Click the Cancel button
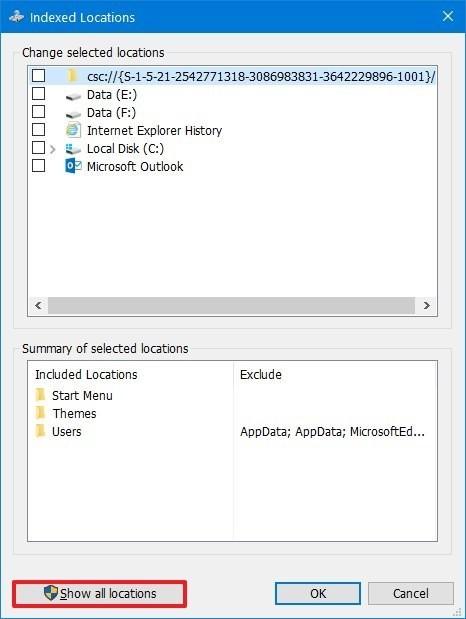The height and width of the screenshot is (619, 466). pyautogui.click(x=411, y=593)
